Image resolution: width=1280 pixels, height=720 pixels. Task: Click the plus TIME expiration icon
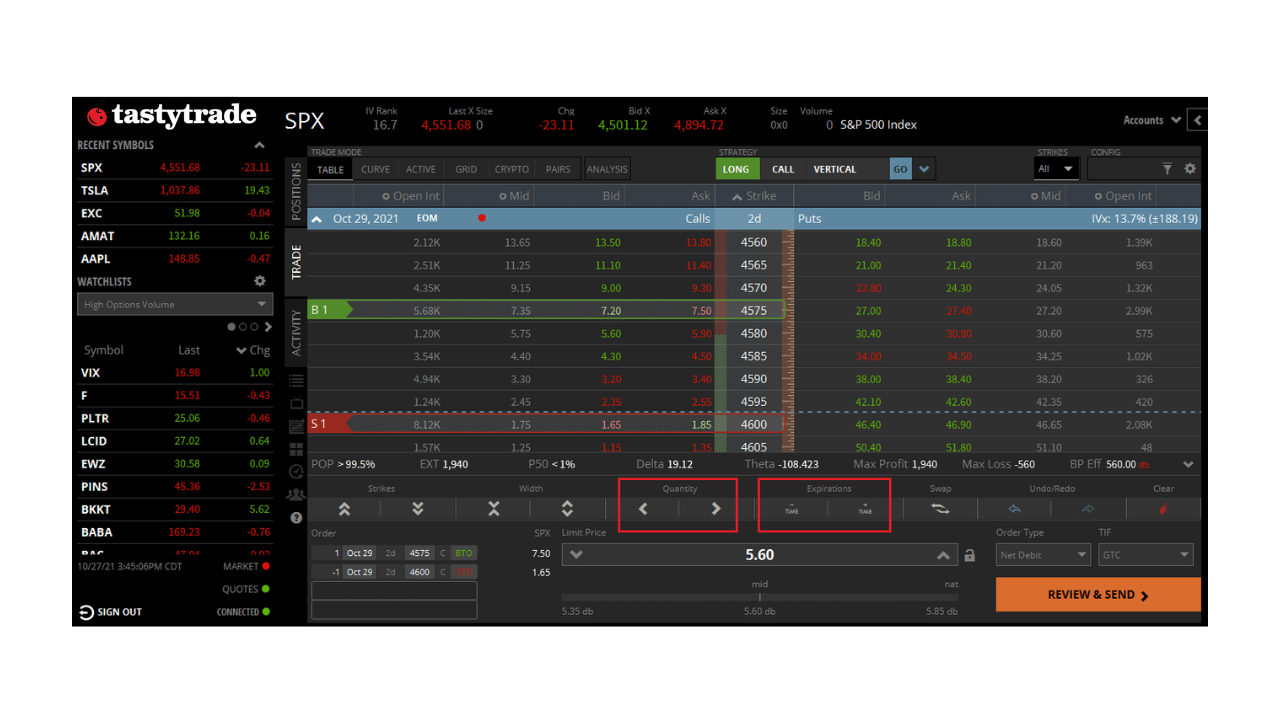tap(865, 509)
